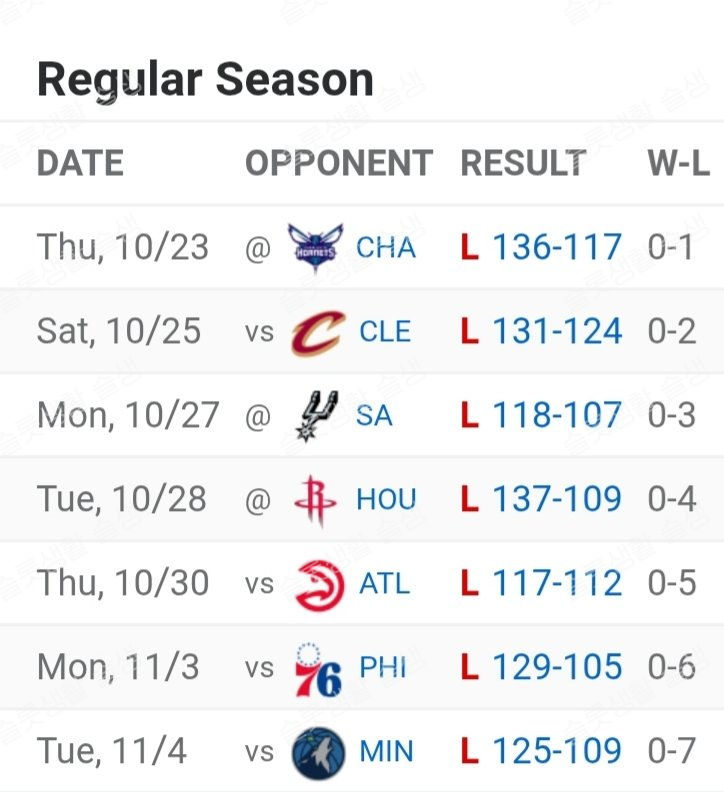
Task: Click the Cleveland Cavaliers team logo
Action: (317, 332)
